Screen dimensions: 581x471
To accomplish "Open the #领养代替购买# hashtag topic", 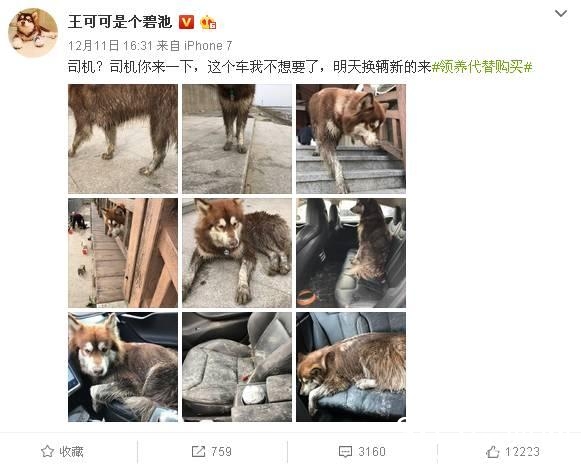I will pos(482,67).
